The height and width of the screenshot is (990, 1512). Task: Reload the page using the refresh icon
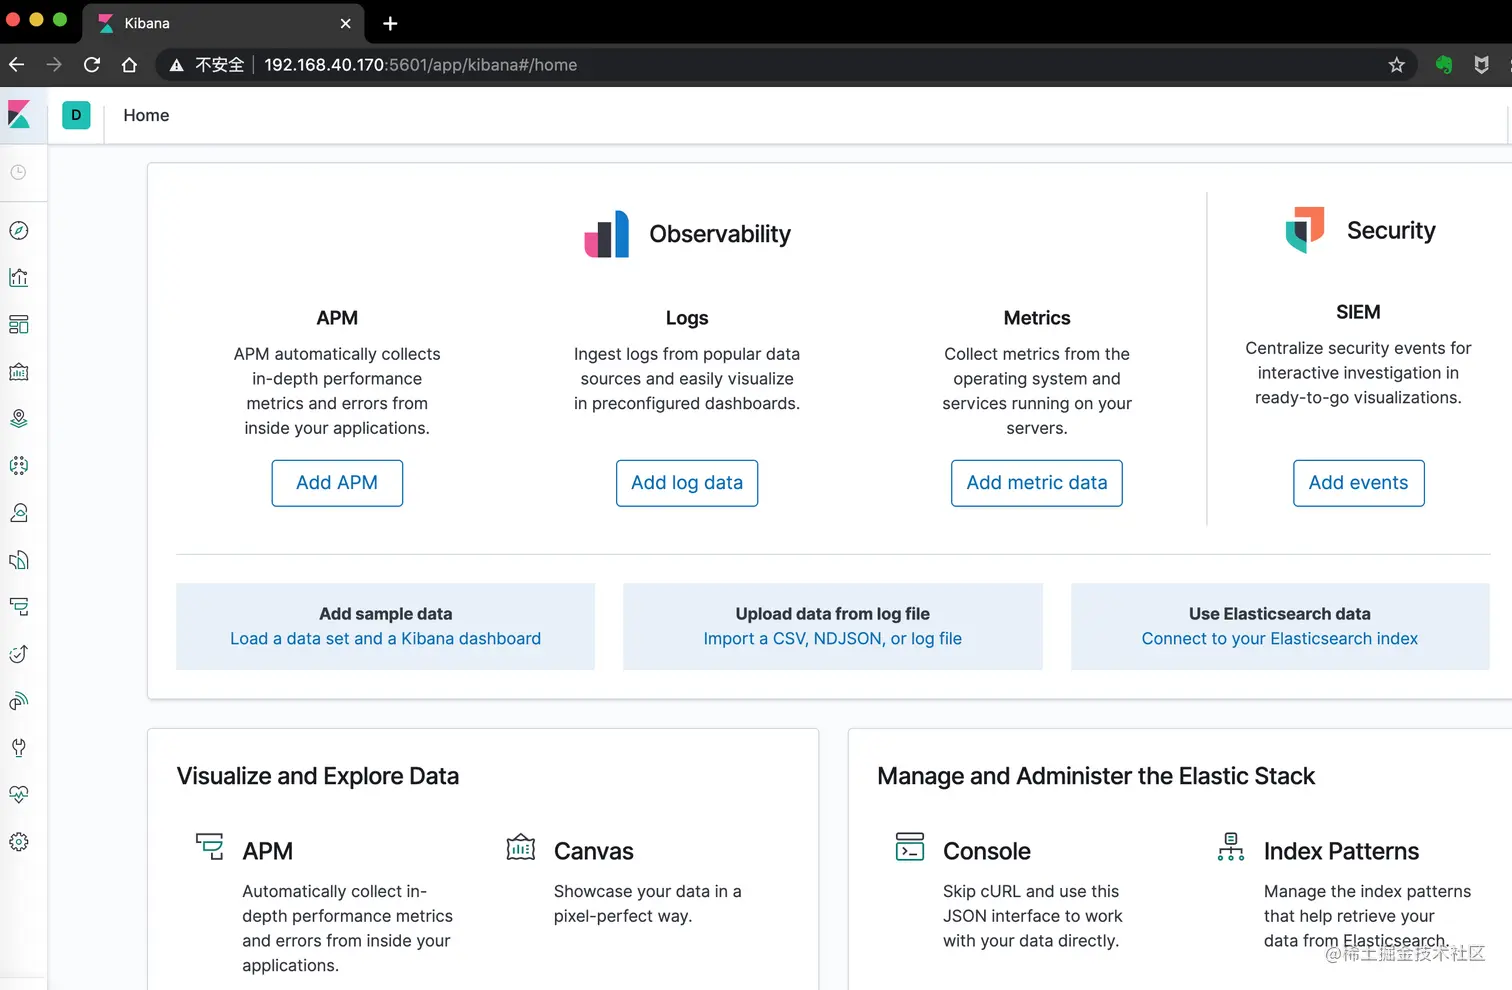point(92,65)
